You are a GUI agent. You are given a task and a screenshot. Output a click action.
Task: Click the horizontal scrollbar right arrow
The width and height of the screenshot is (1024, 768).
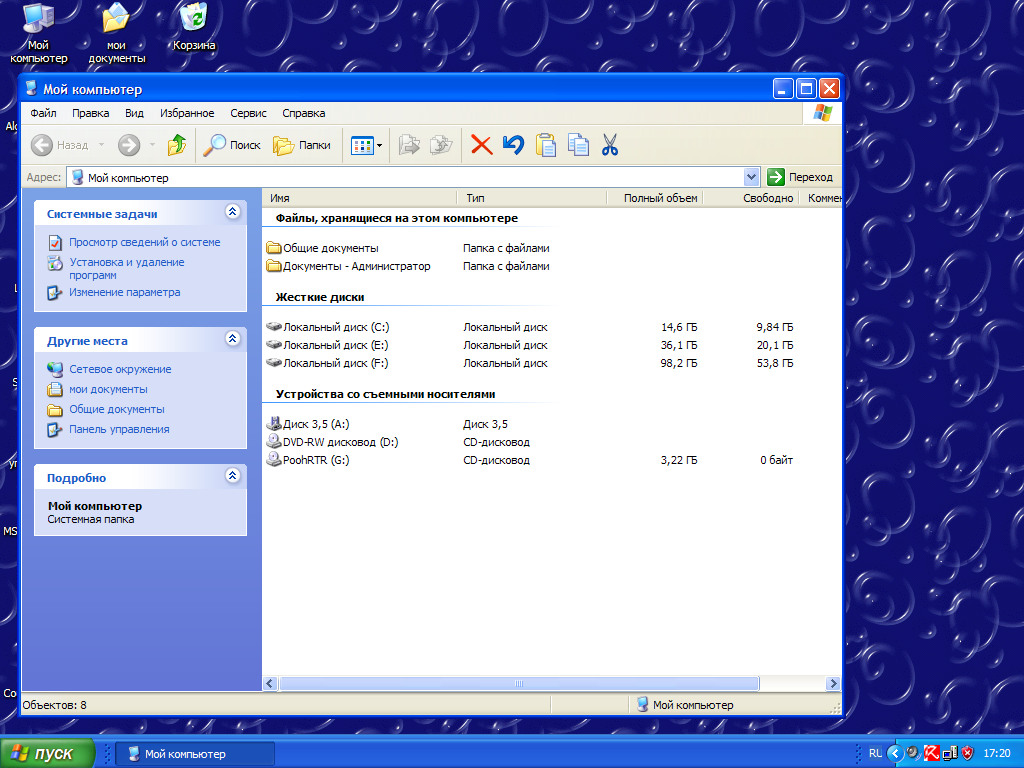(833, 684)
